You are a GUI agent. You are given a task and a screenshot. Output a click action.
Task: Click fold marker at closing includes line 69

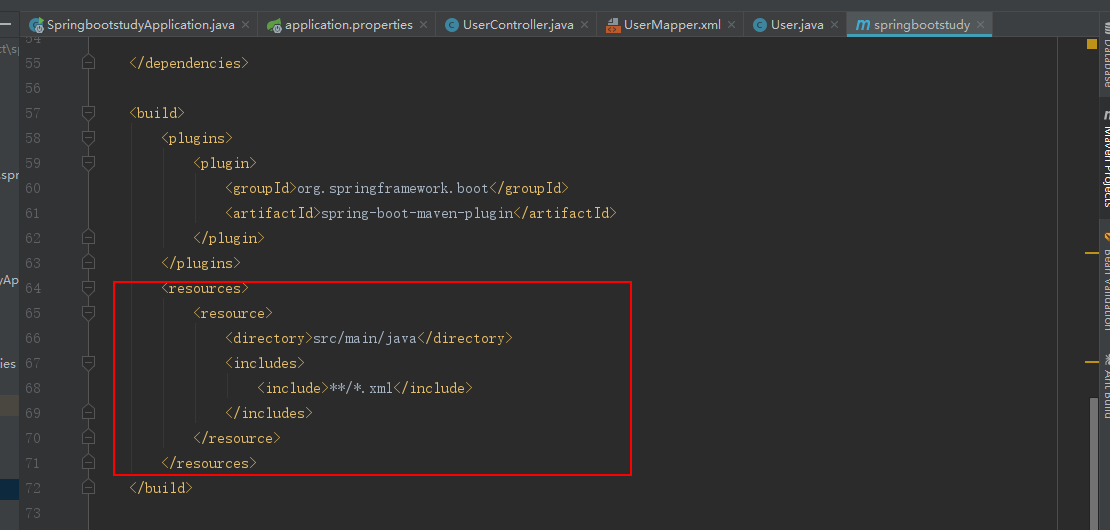[88, 413]
